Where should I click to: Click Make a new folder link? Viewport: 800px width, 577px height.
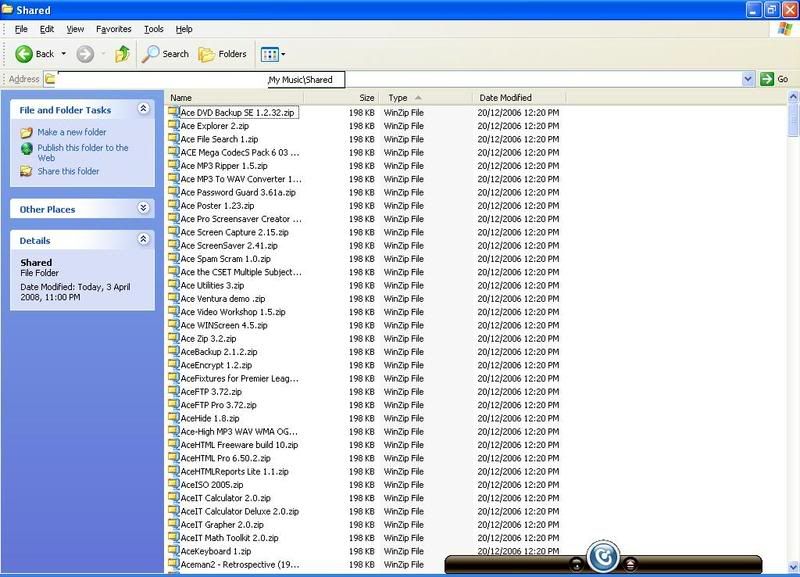pos(71,132)
